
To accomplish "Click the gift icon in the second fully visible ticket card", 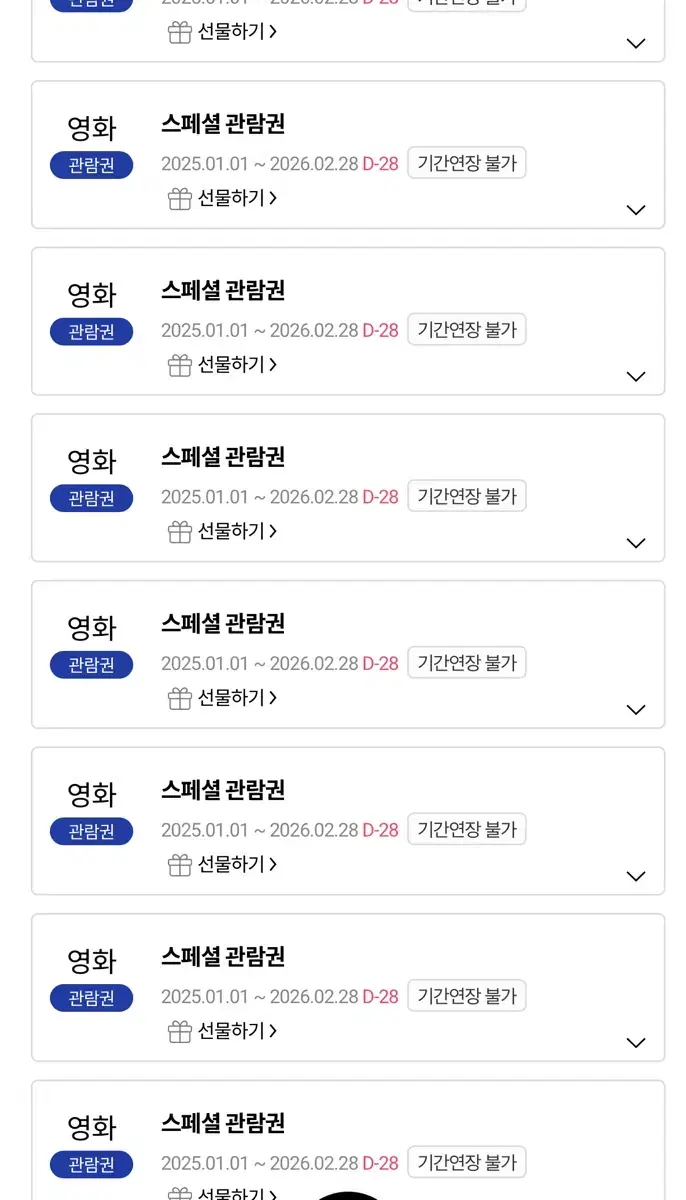I will 180,365.
